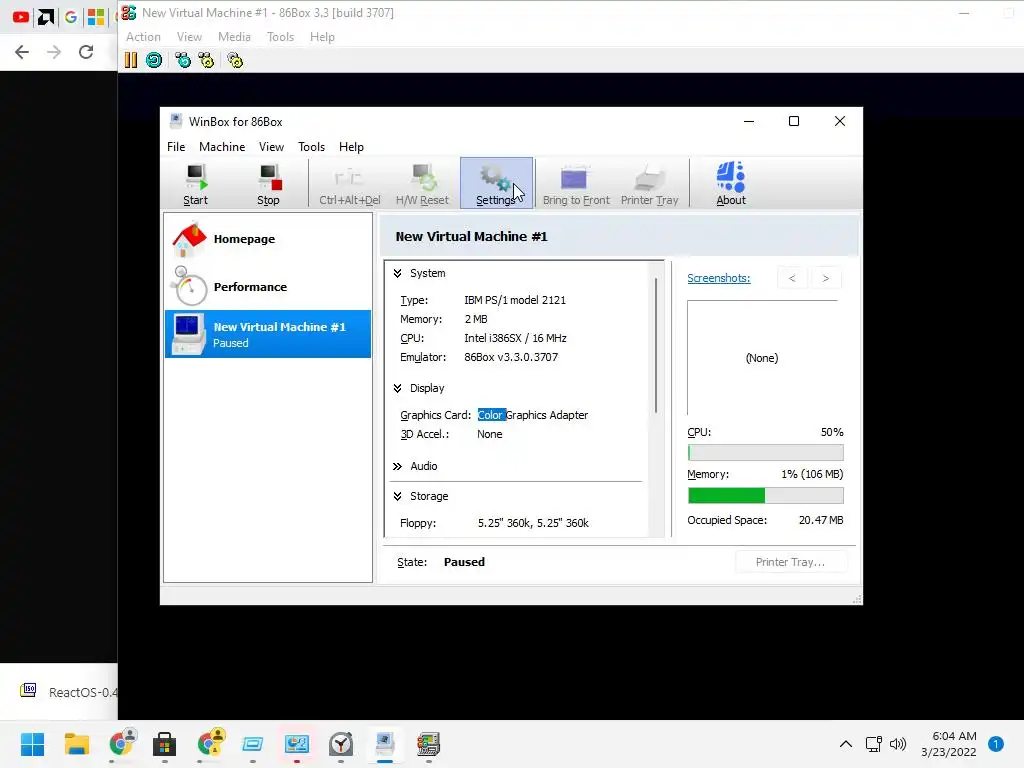Click the Pause icon in 86Box toolbar

tap(131, 60)
